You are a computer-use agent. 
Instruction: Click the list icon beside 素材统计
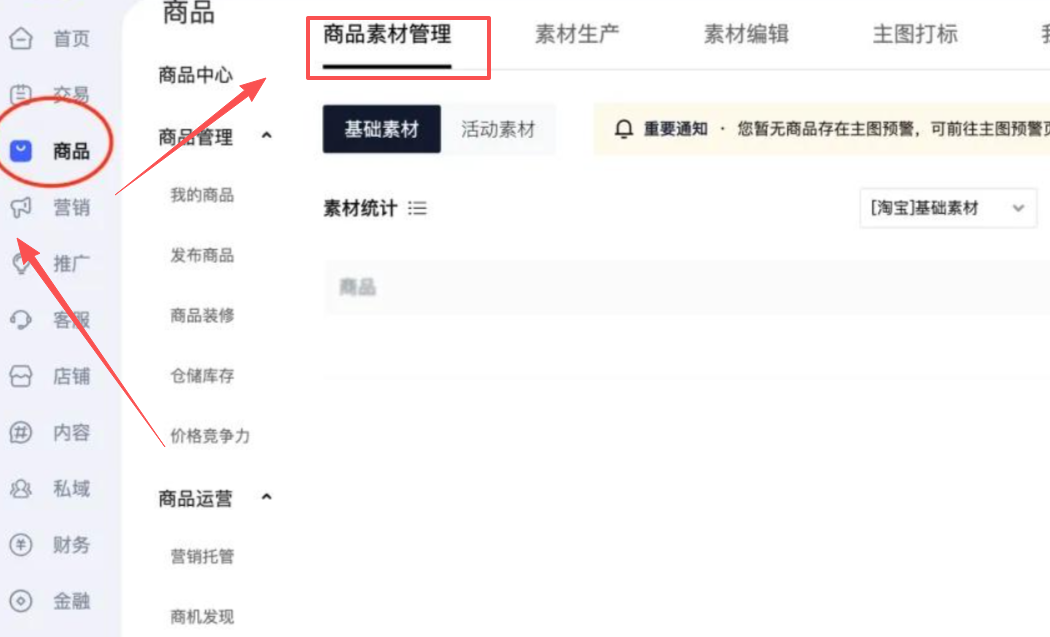click(417, 208)
